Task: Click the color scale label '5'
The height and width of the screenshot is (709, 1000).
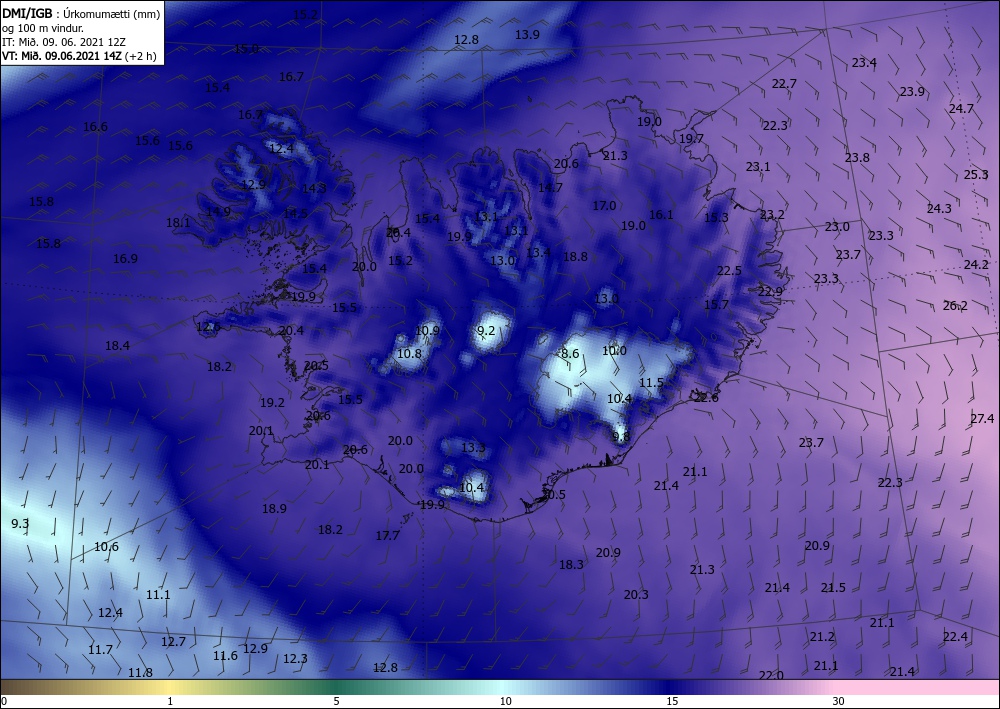Action: click(336, 701)
